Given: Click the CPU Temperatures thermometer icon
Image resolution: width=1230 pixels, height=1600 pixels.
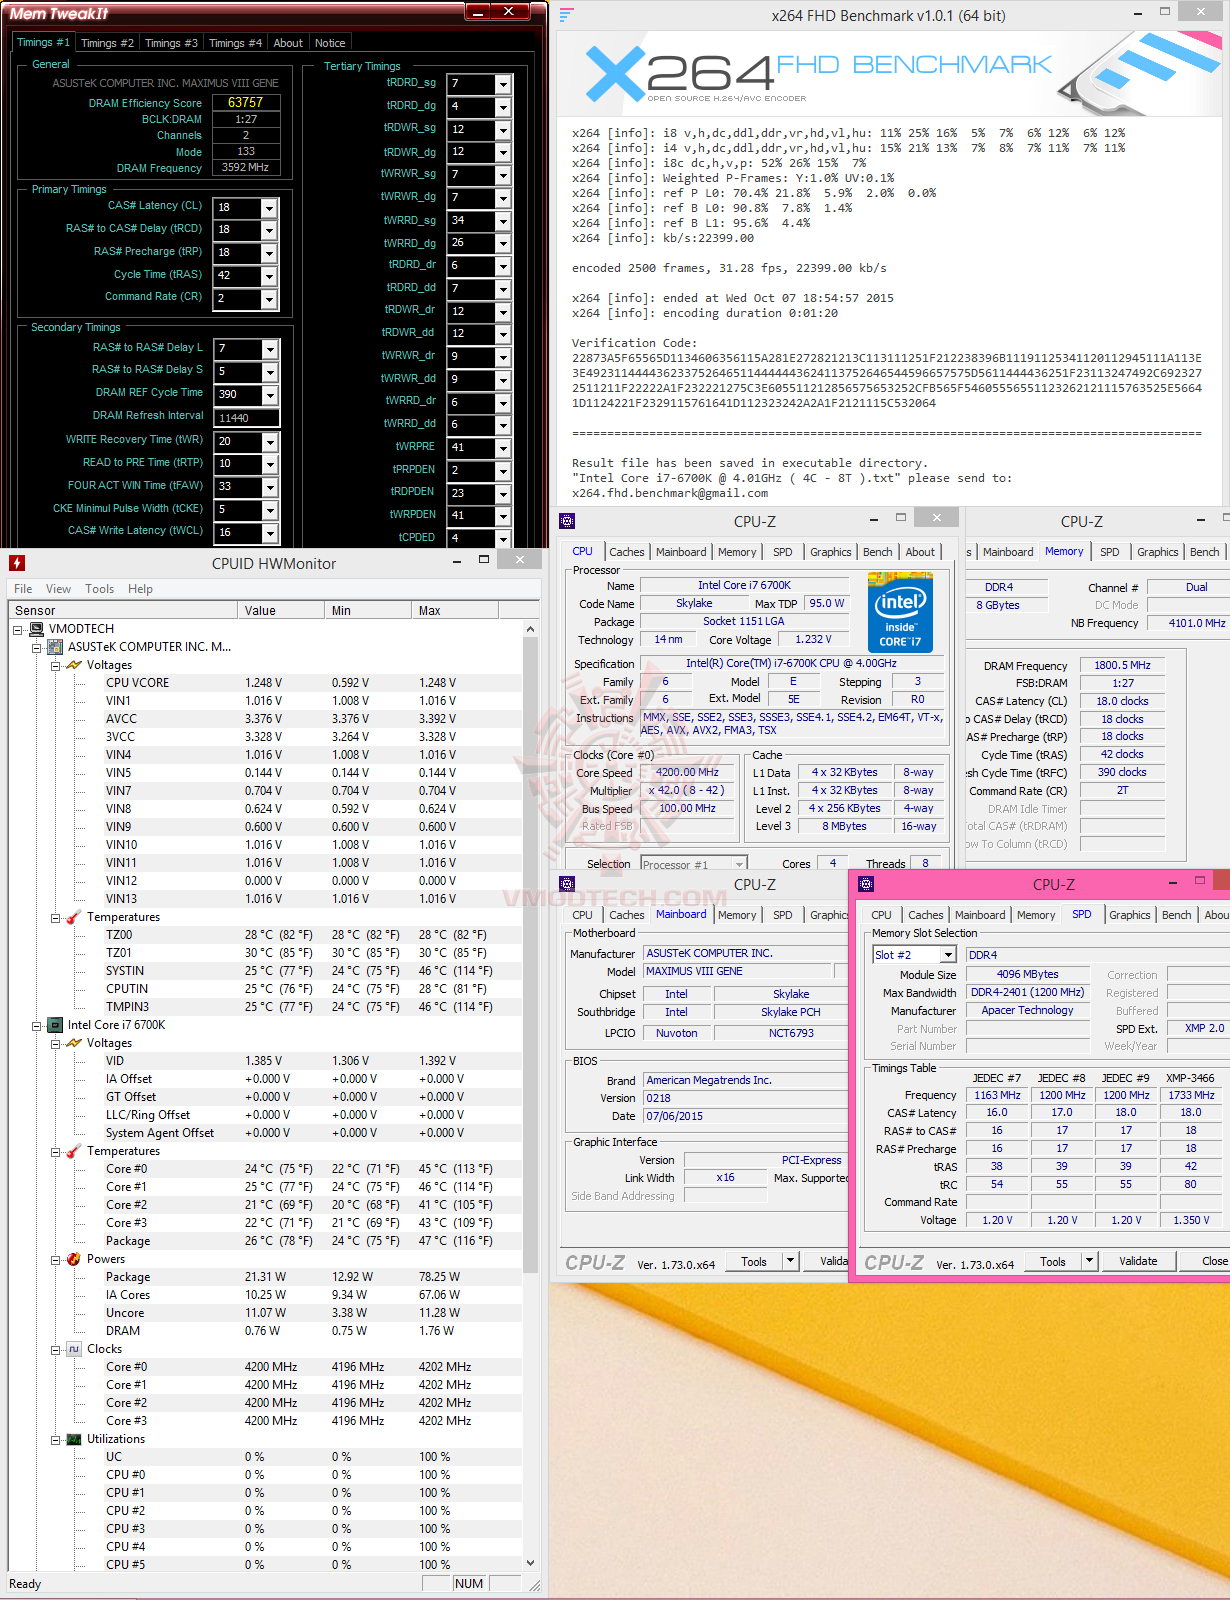Looking at the screenshot, I should pyautogui.click(x=74, y=1150).
